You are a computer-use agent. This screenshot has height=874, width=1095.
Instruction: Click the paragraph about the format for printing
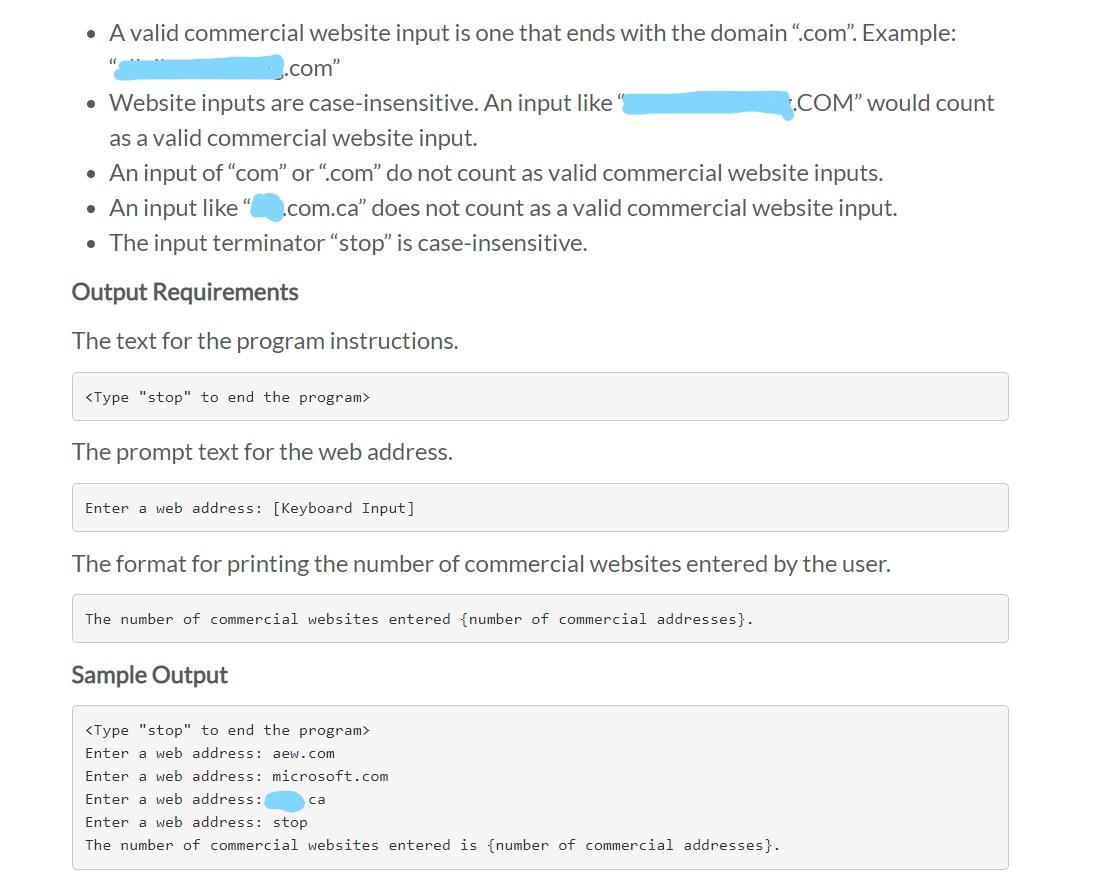480,564
